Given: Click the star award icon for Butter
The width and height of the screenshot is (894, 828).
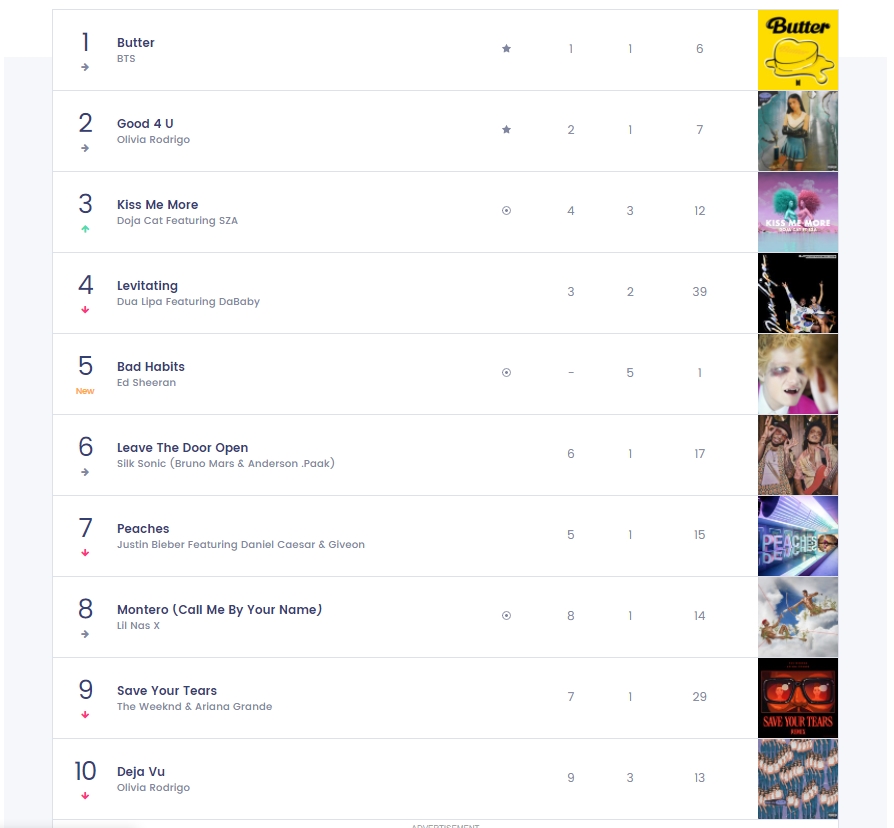Looking at the screenshot, I should pyautogui.click(x=506, y=48).
